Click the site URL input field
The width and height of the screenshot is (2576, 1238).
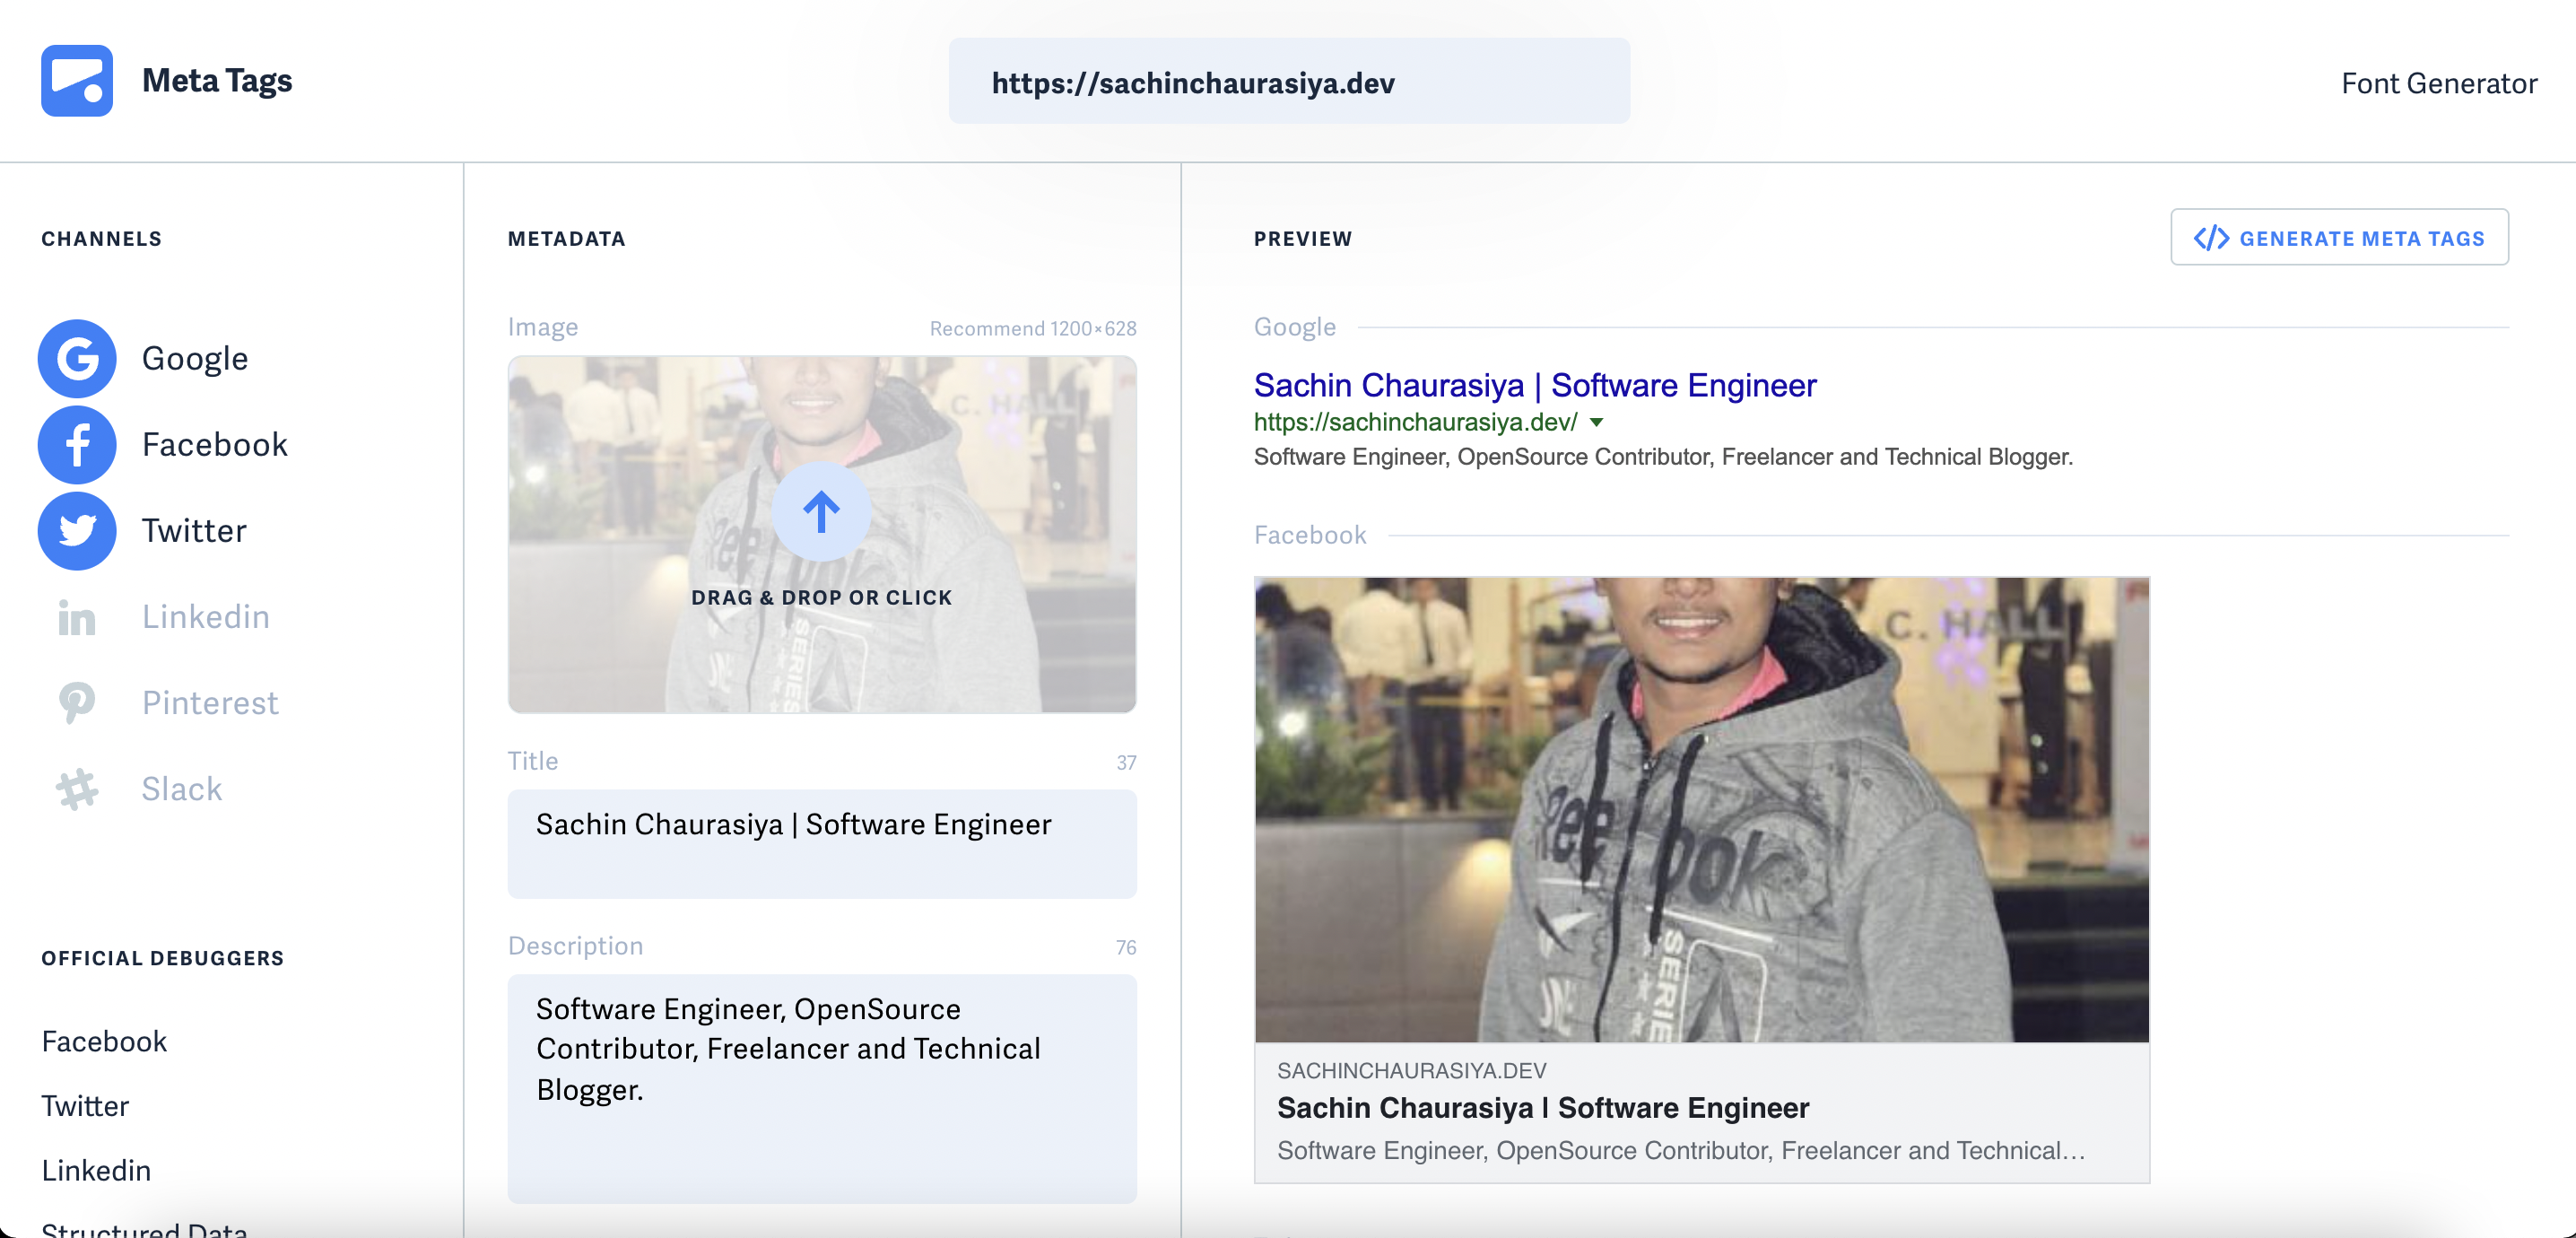1288,82
